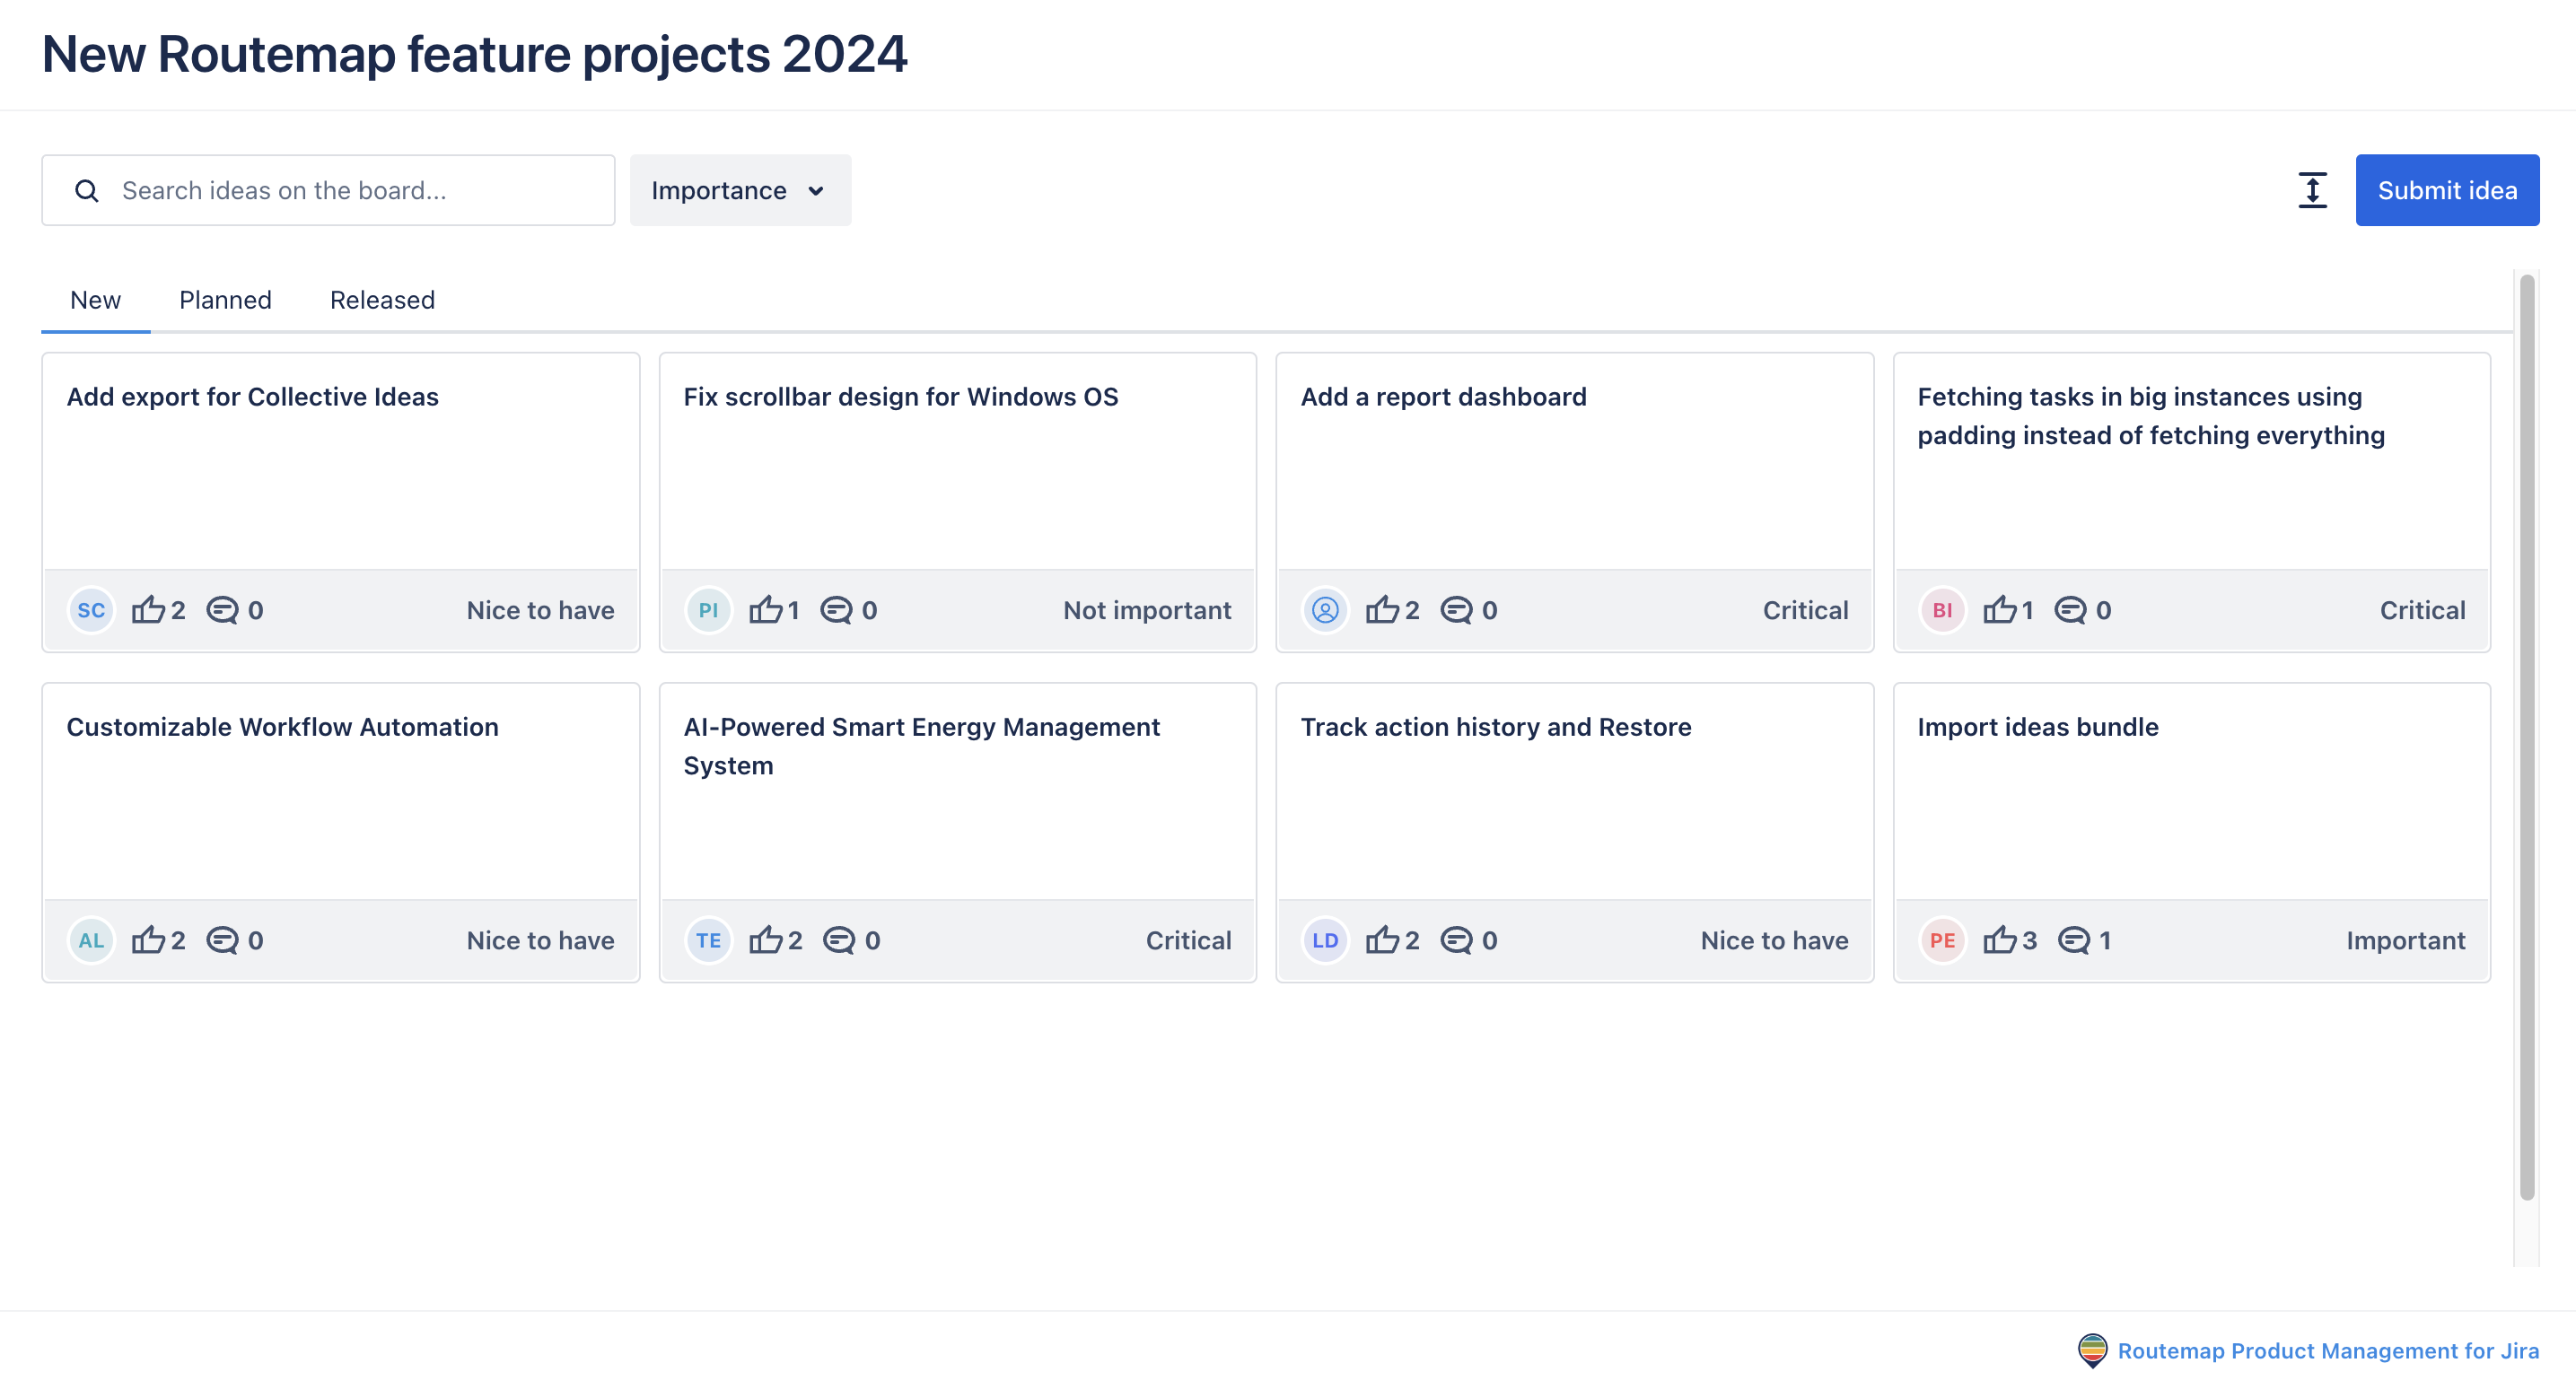Select the New tab

95,300
